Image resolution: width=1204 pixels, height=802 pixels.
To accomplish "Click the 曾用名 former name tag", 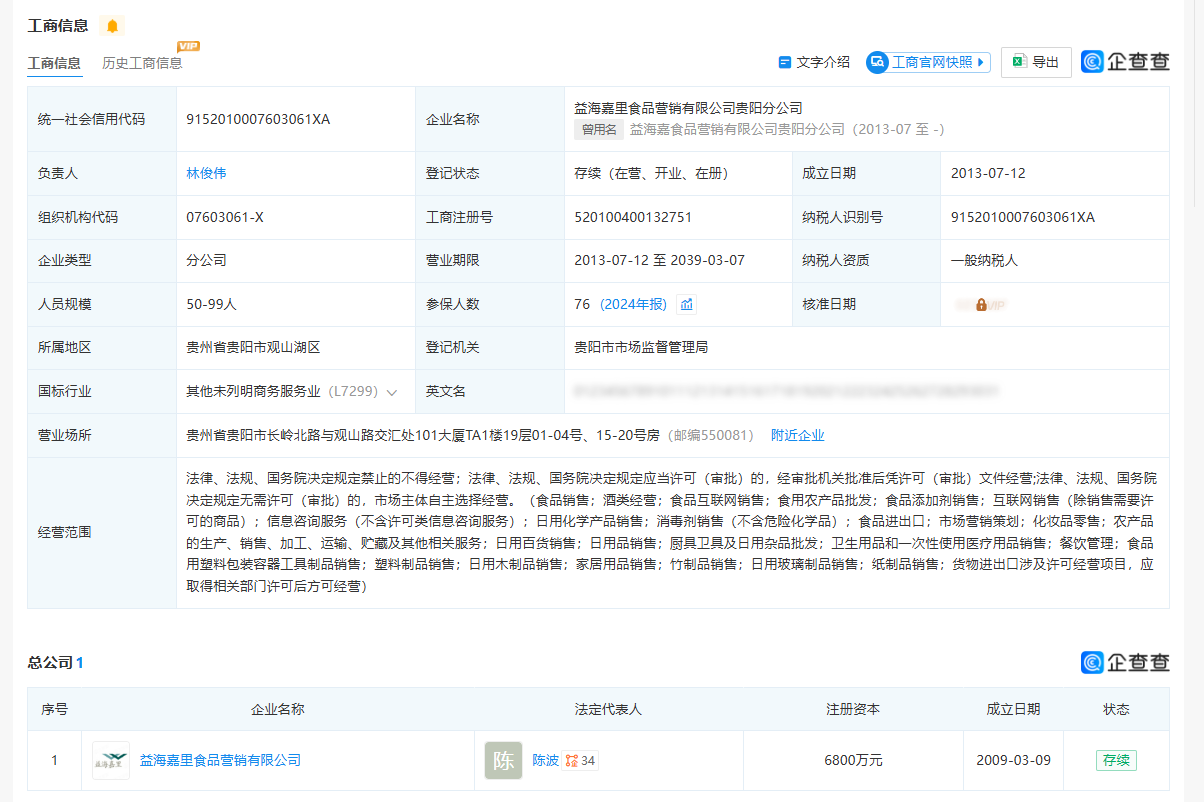I will [x=599, y=129].
